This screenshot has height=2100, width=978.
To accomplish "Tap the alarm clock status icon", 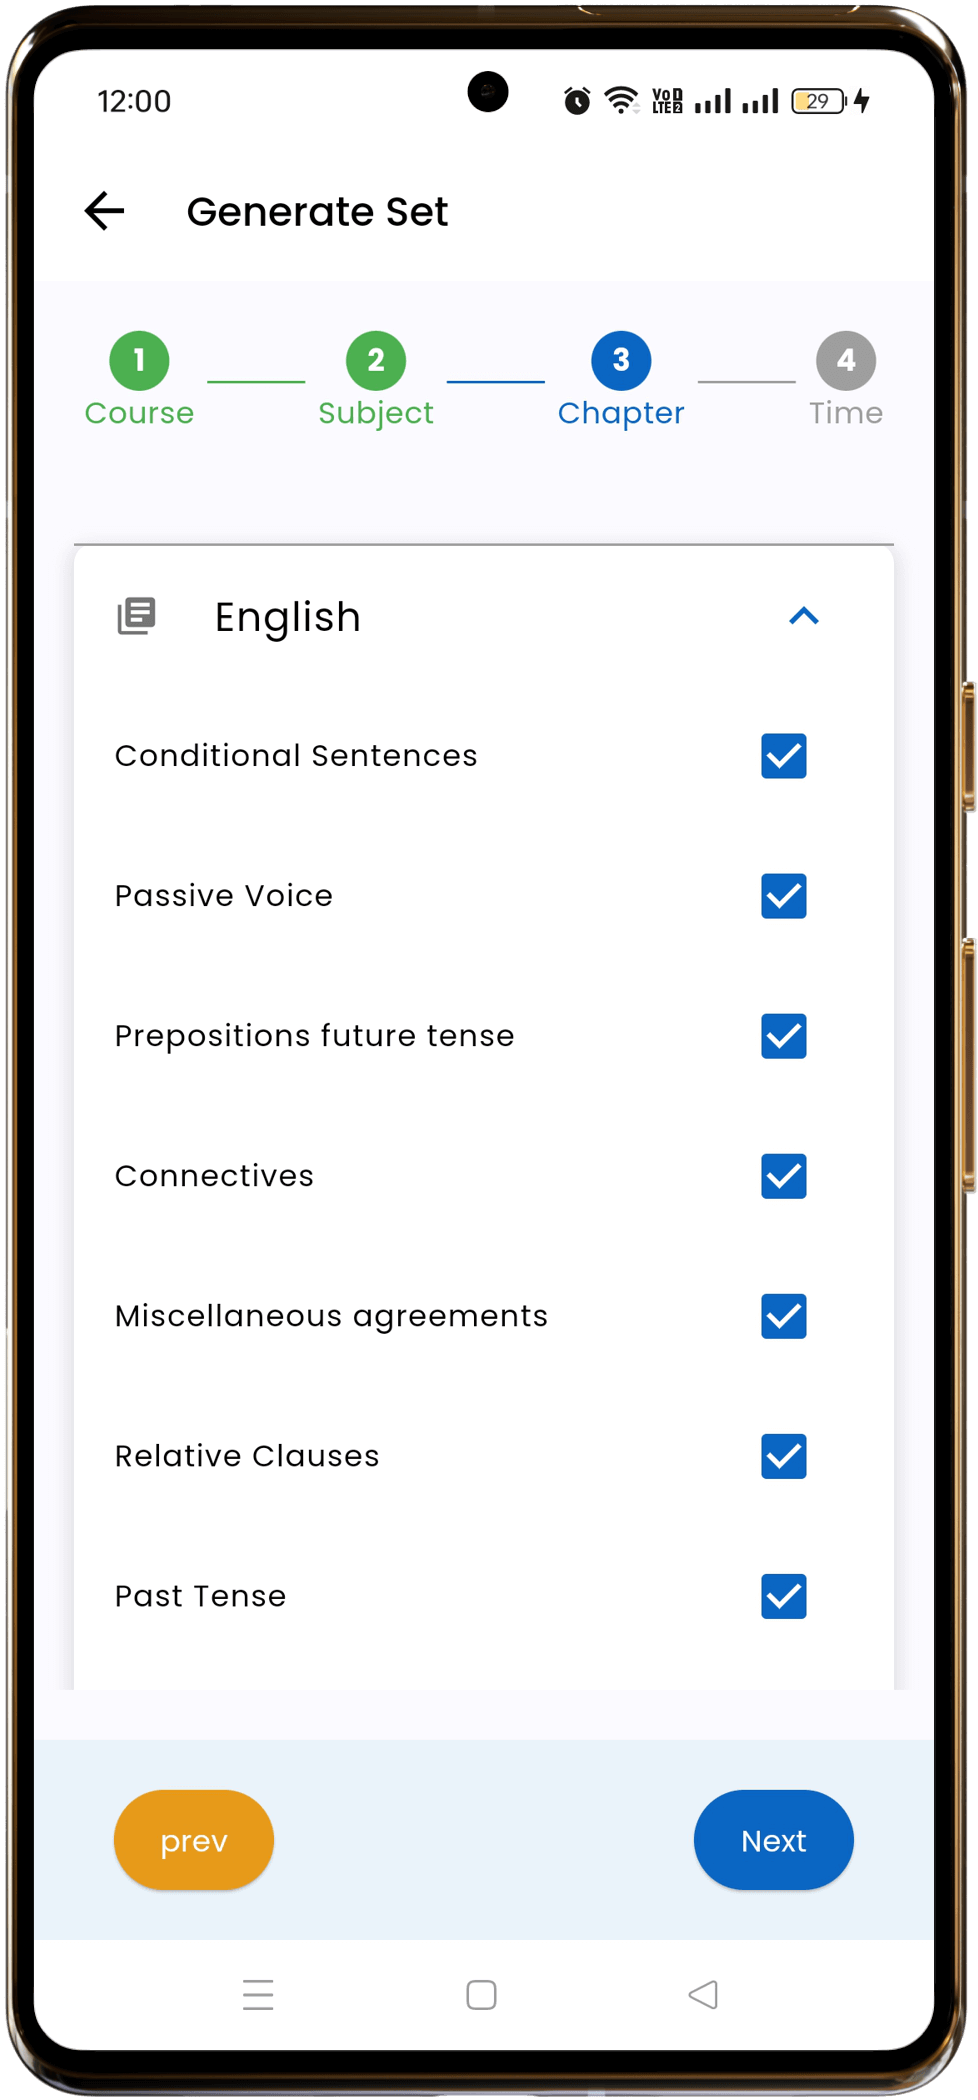I will (577, 101).
